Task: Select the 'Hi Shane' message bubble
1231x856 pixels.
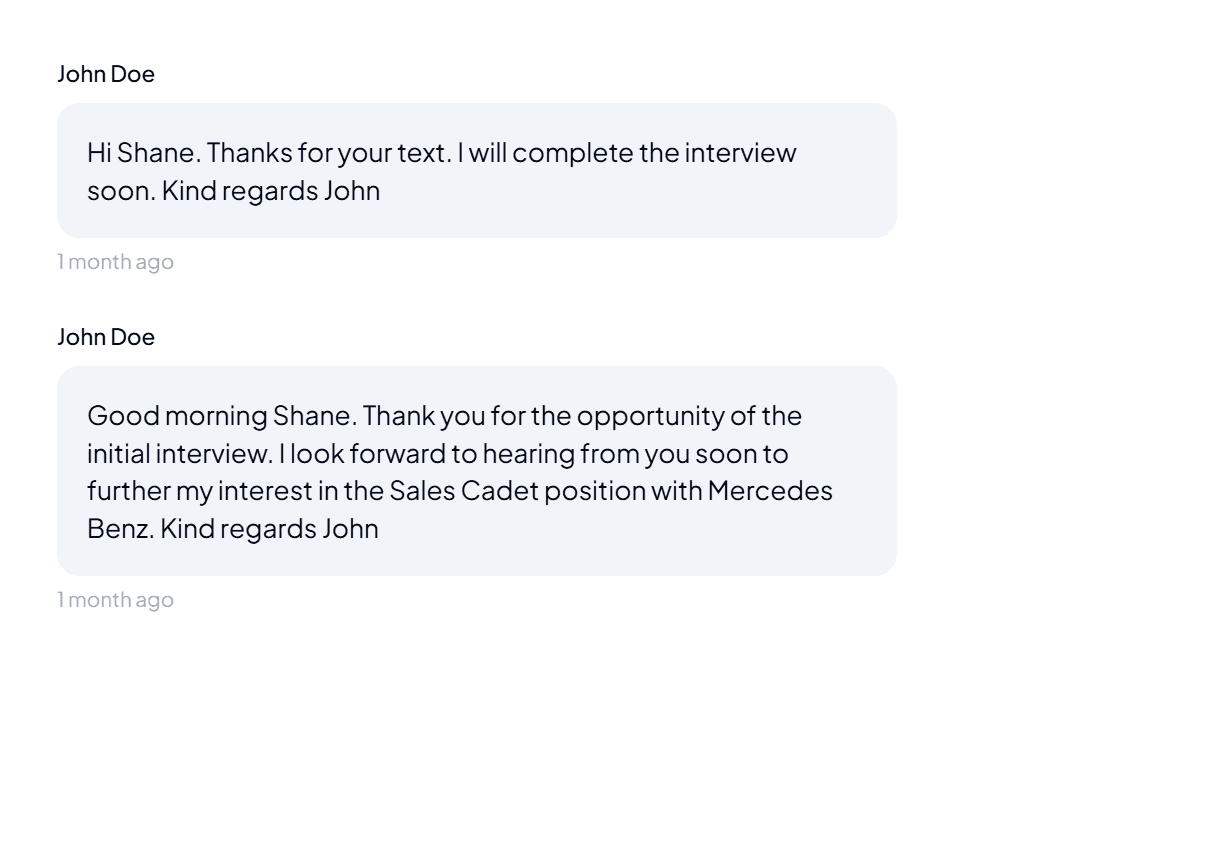Action: (x=477, y=171)
